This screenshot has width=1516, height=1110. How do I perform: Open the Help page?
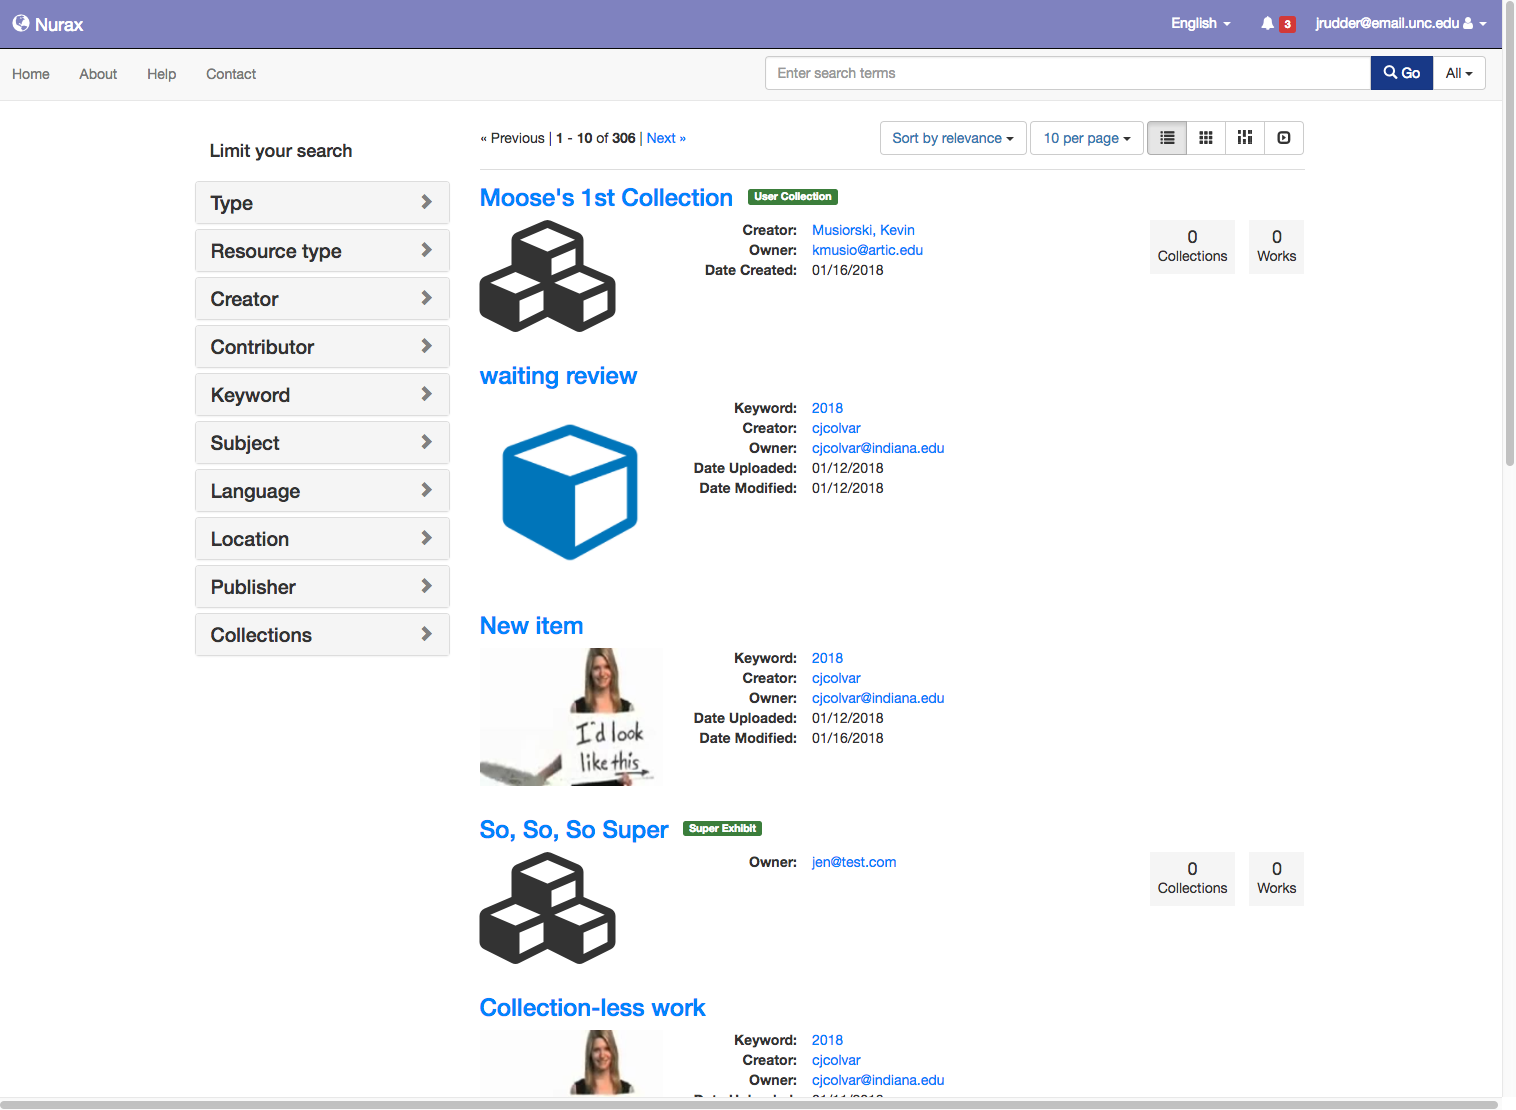(x=161, y=74)
